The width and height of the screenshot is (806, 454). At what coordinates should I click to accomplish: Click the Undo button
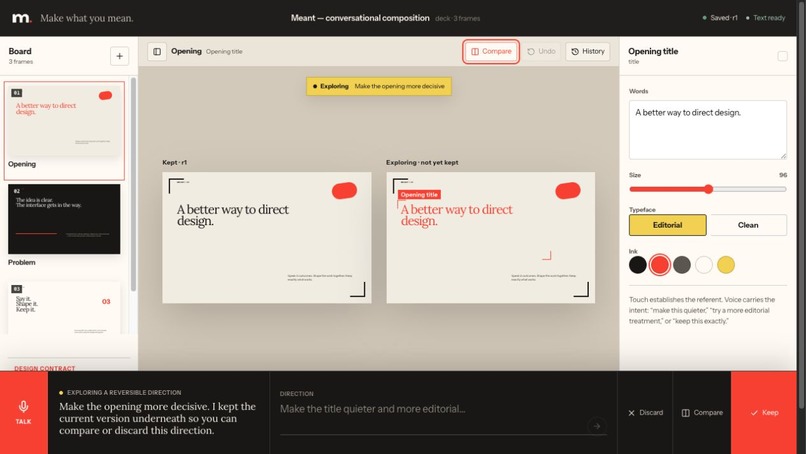[541, 51]
